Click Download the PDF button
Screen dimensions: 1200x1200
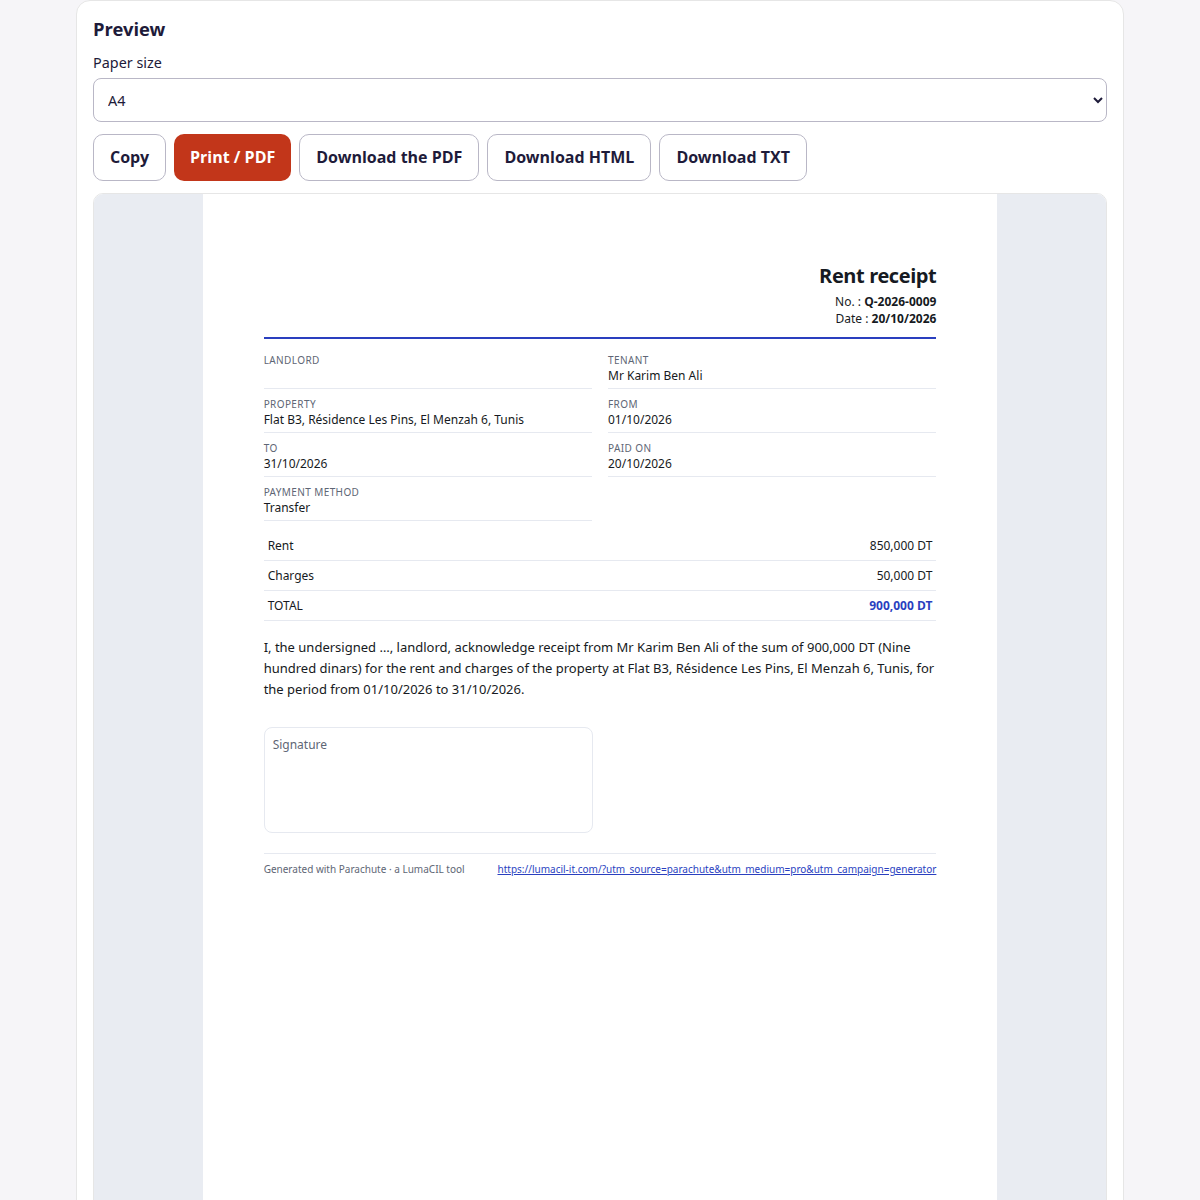pyautogui.click(x=389, y=157)
